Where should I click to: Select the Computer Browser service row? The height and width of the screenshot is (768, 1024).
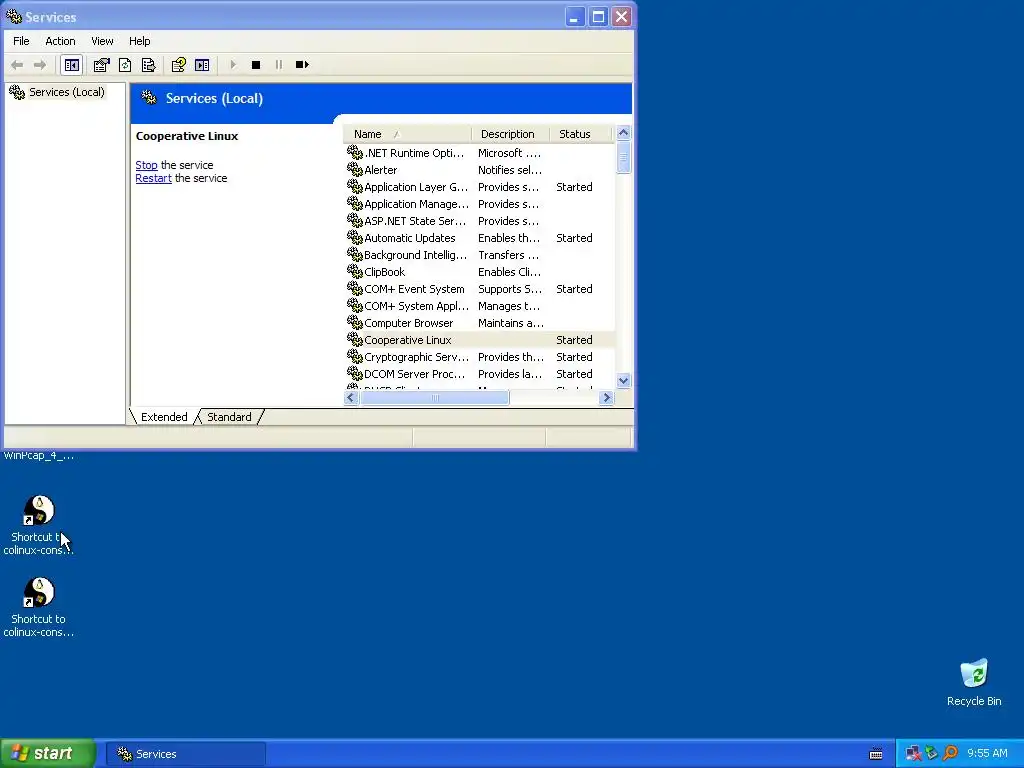click(479, 323)
